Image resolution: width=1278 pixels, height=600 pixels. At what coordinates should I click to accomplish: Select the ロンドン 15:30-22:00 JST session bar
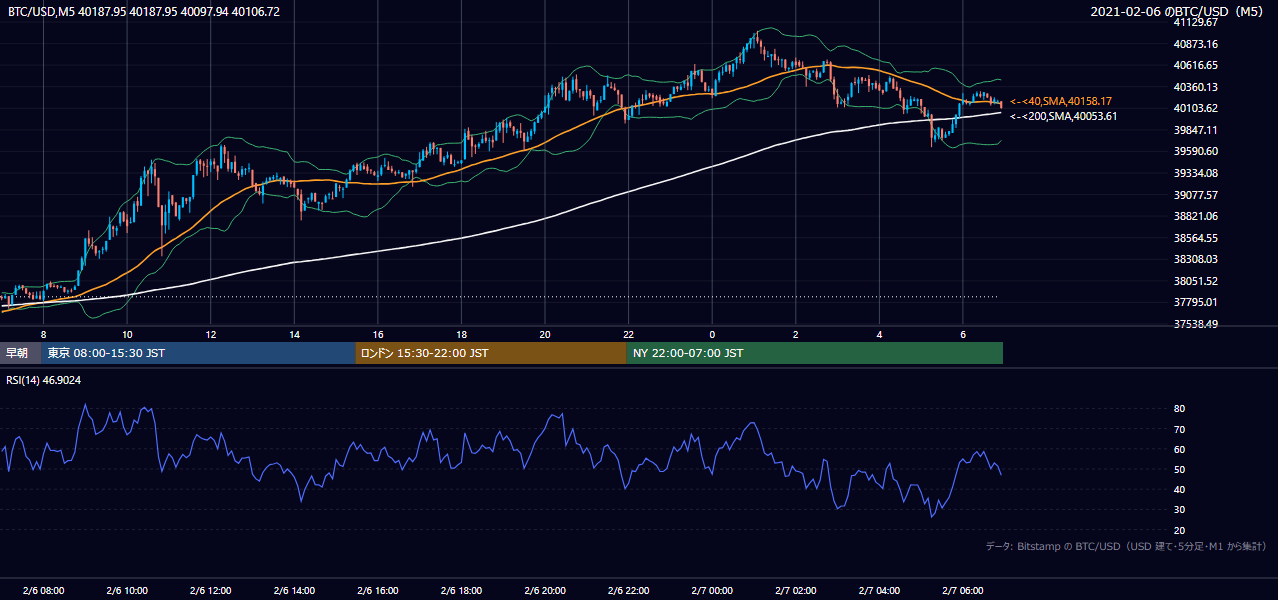(491, 353)
